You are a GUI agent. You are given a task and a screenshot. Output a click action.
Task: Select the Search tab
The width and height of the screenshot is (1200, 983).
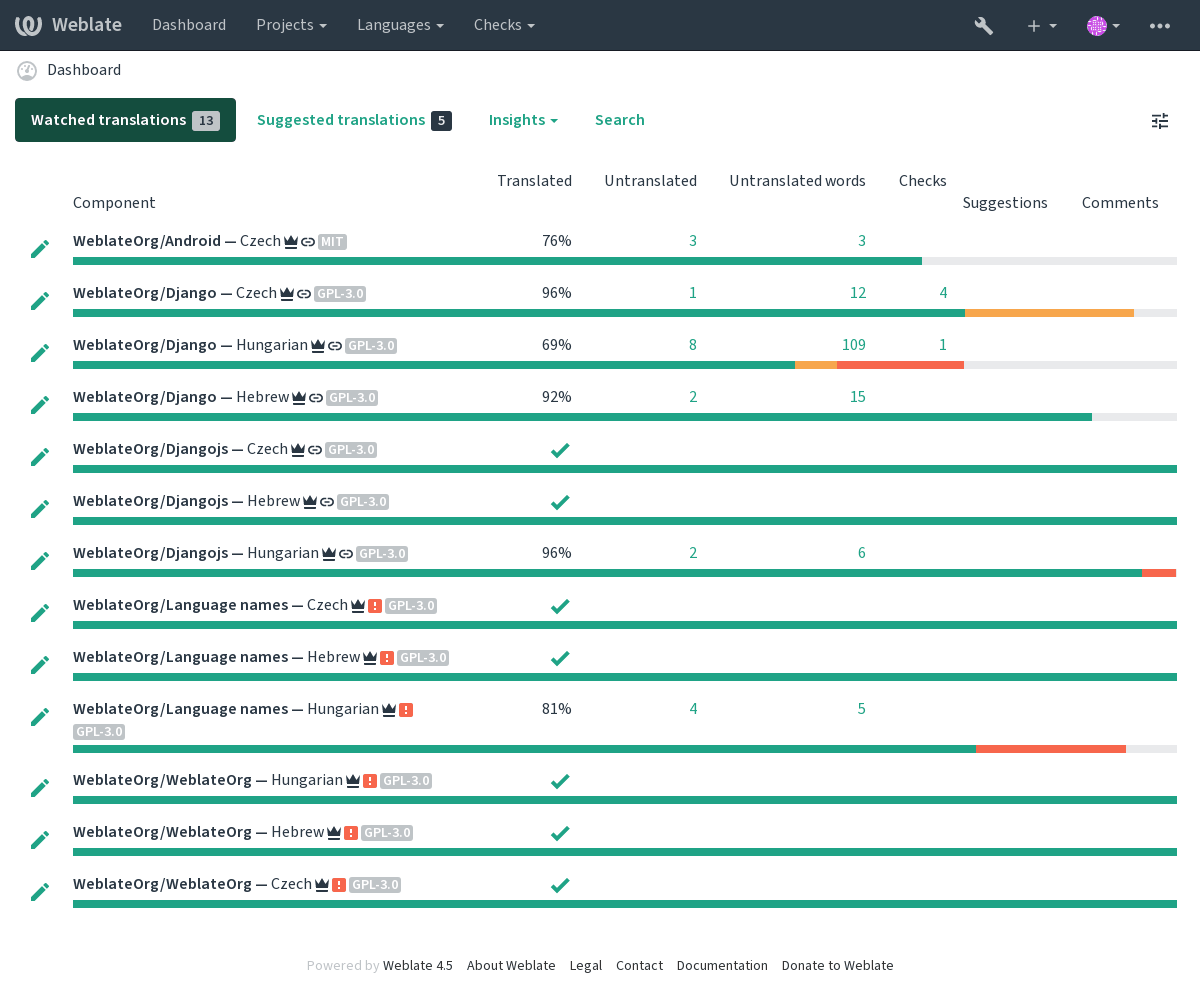click(620, 120)
